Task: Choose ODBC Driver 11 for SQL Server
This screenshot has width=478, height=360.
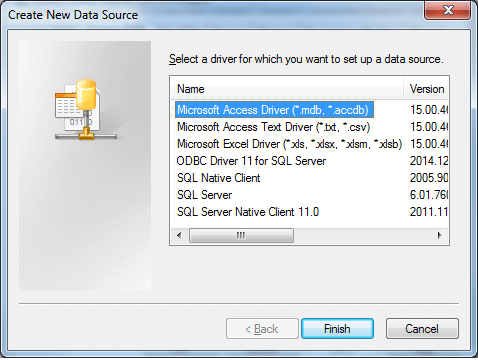Action: [x=251, y=161]
